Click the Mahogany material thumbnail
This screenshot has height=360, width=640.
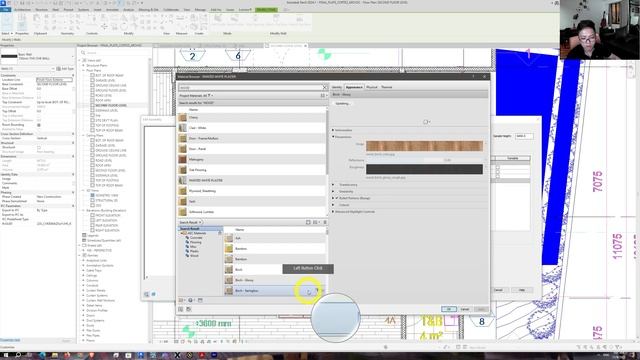[x=182, y=160]
